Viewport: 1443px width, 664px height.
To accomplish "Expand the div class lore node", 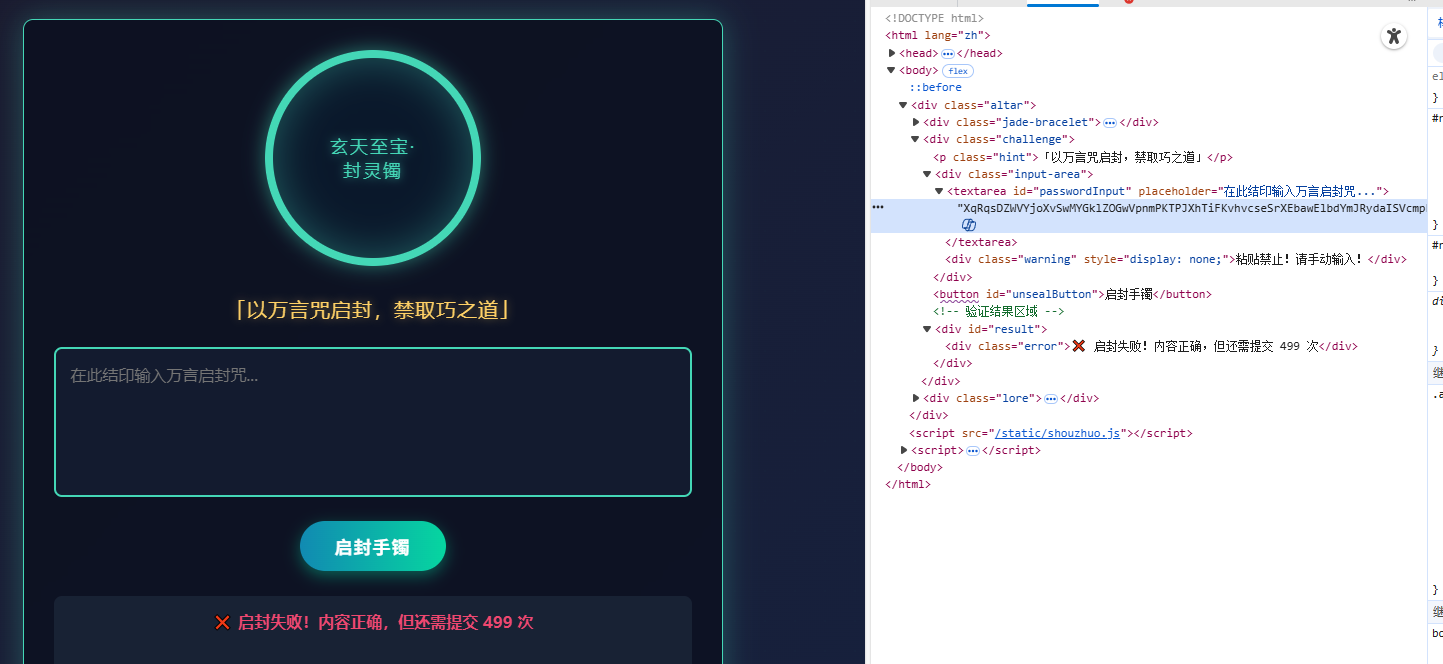I will coord(916,398).
